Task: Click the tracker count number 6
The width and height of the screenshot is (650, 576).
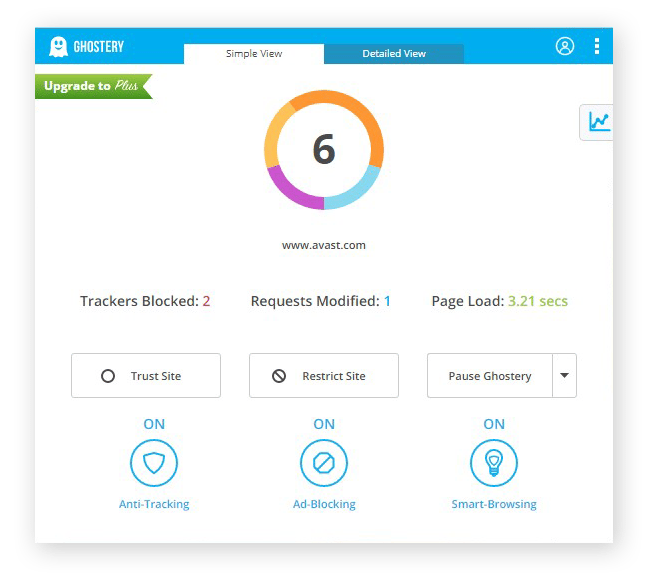Action: (323, 150)
